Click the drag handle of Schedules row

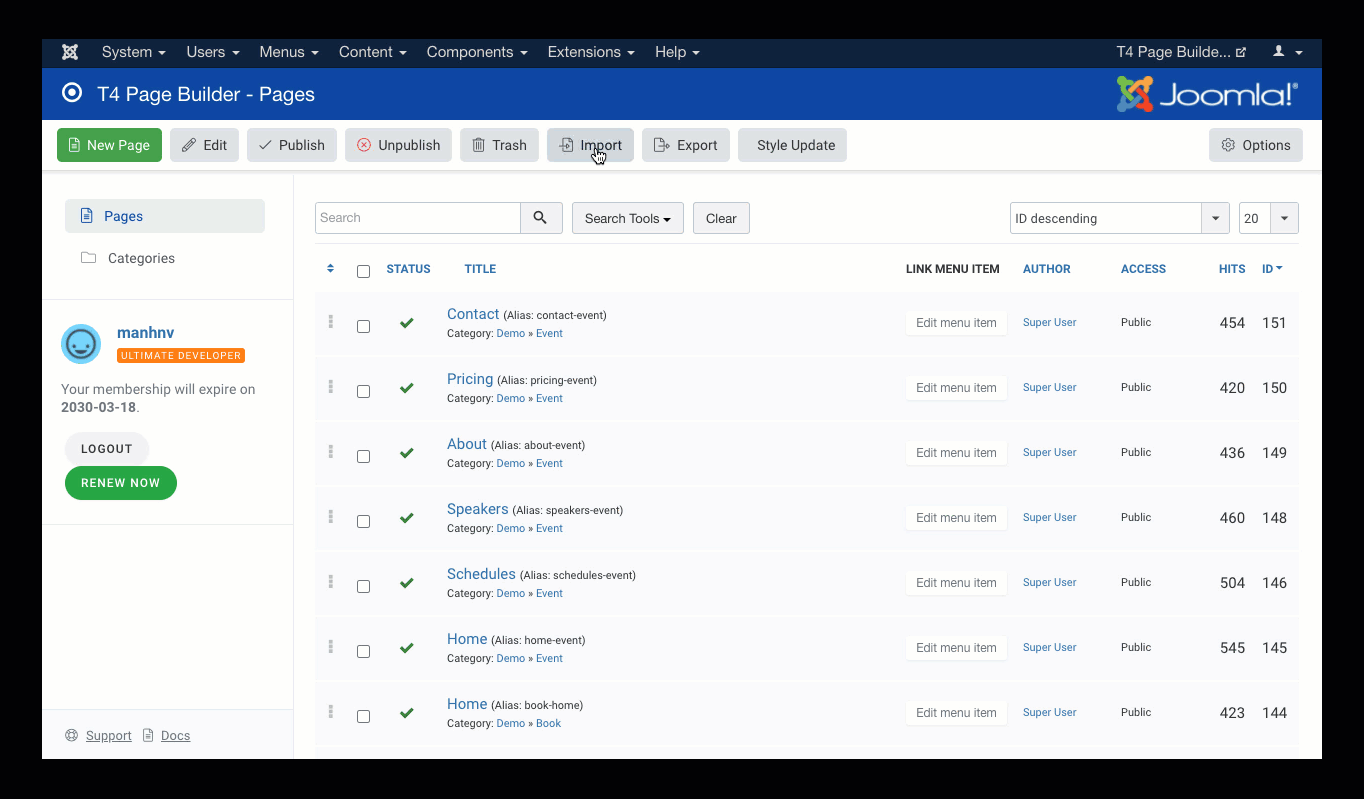330,582
